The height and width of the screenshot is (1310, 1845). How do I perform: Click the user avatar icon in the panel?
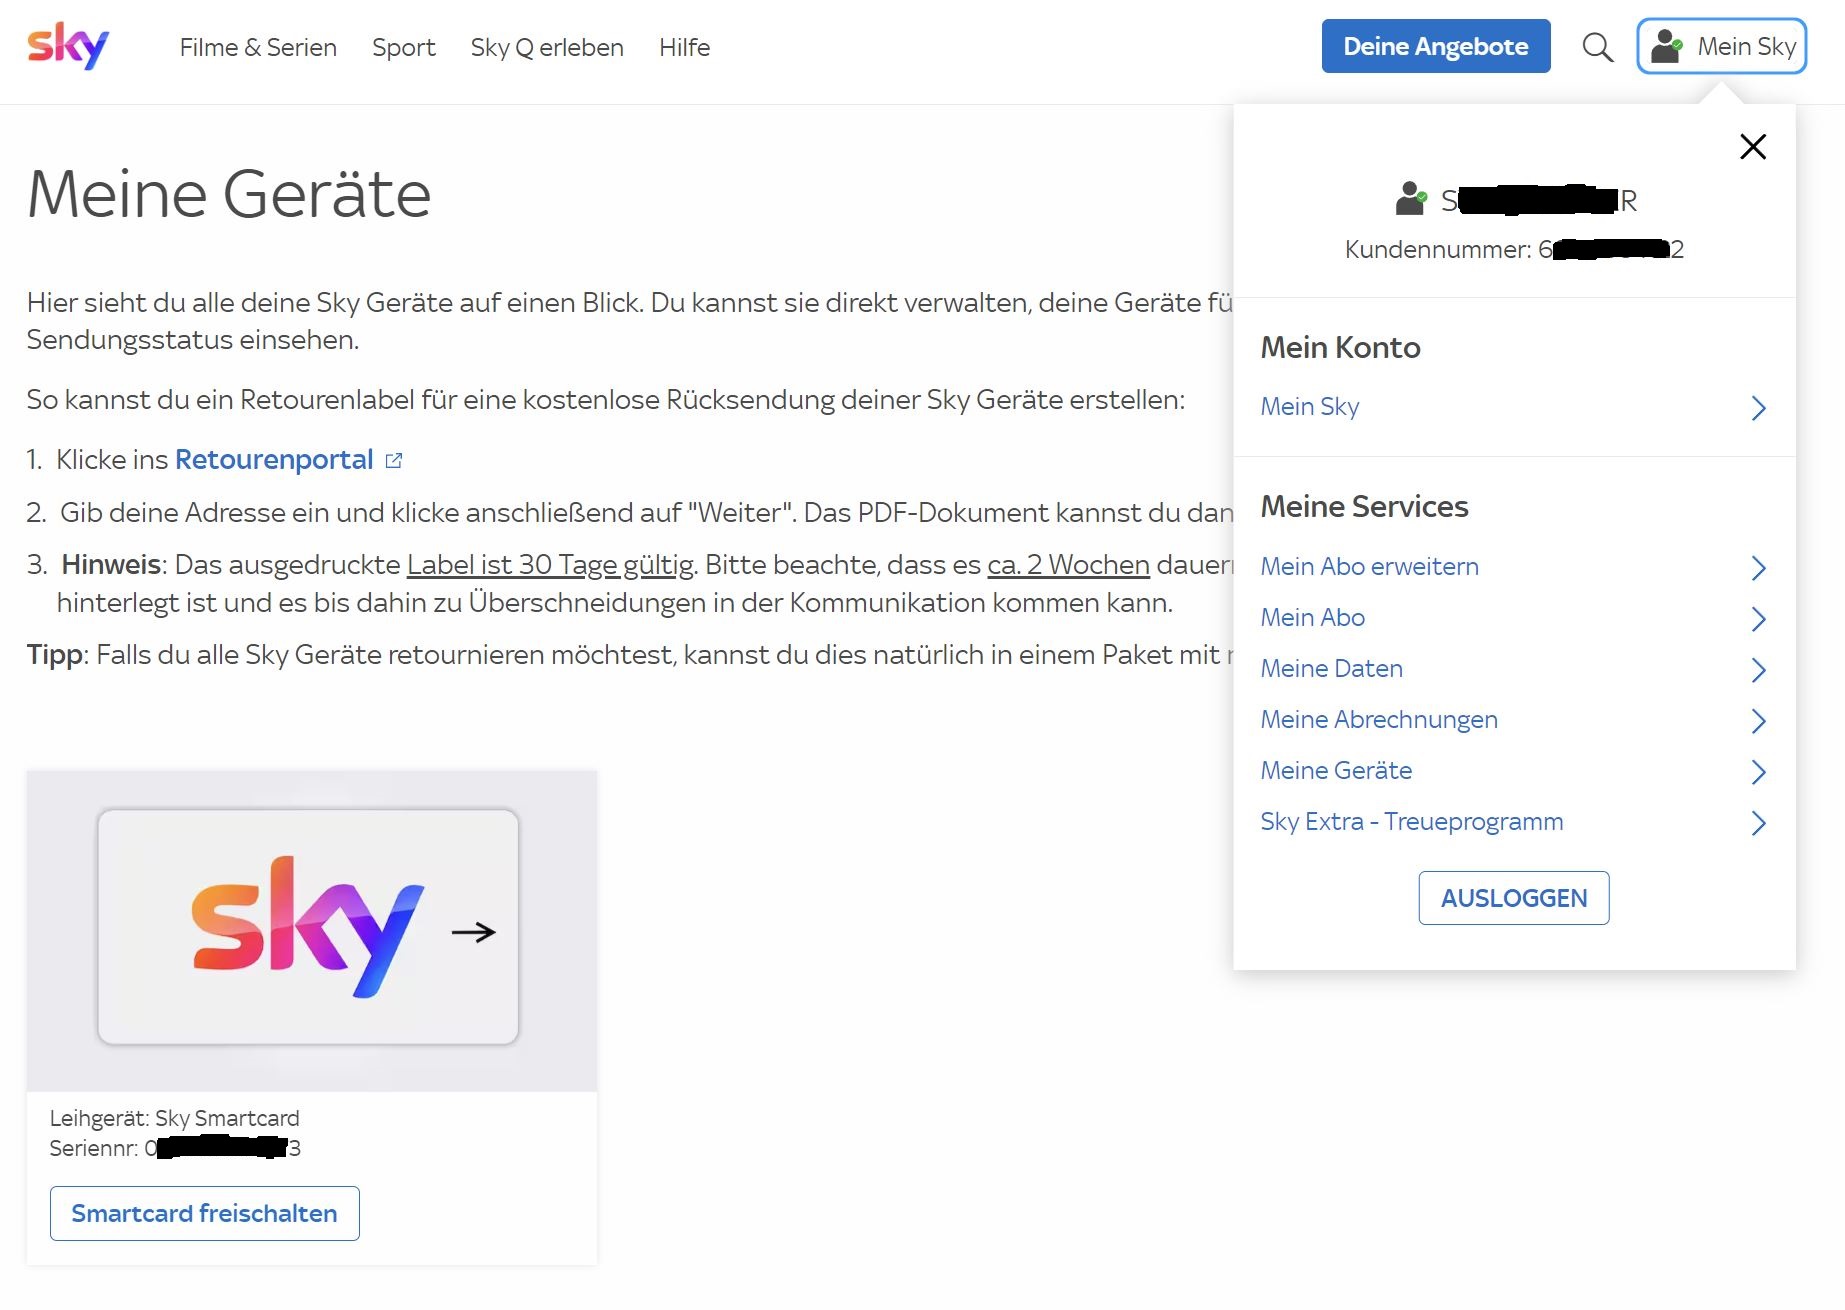click(x=1411, y=198)
